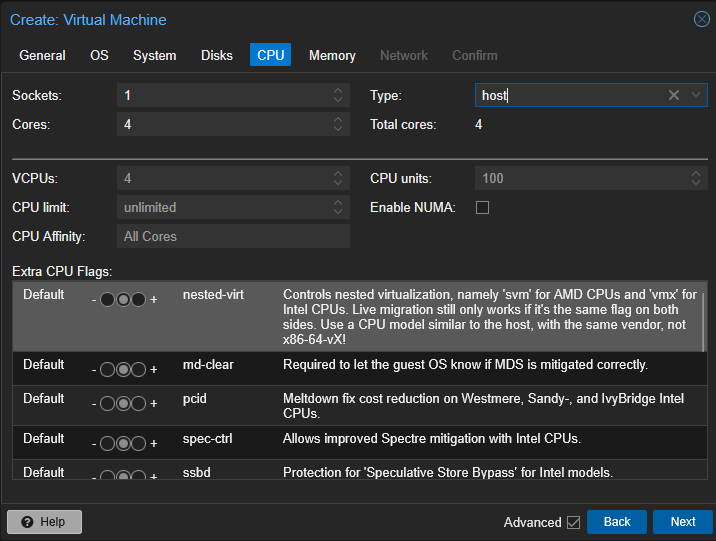Click the plus icon for pcid flag

pyautogui.click(x=154, y=405)
